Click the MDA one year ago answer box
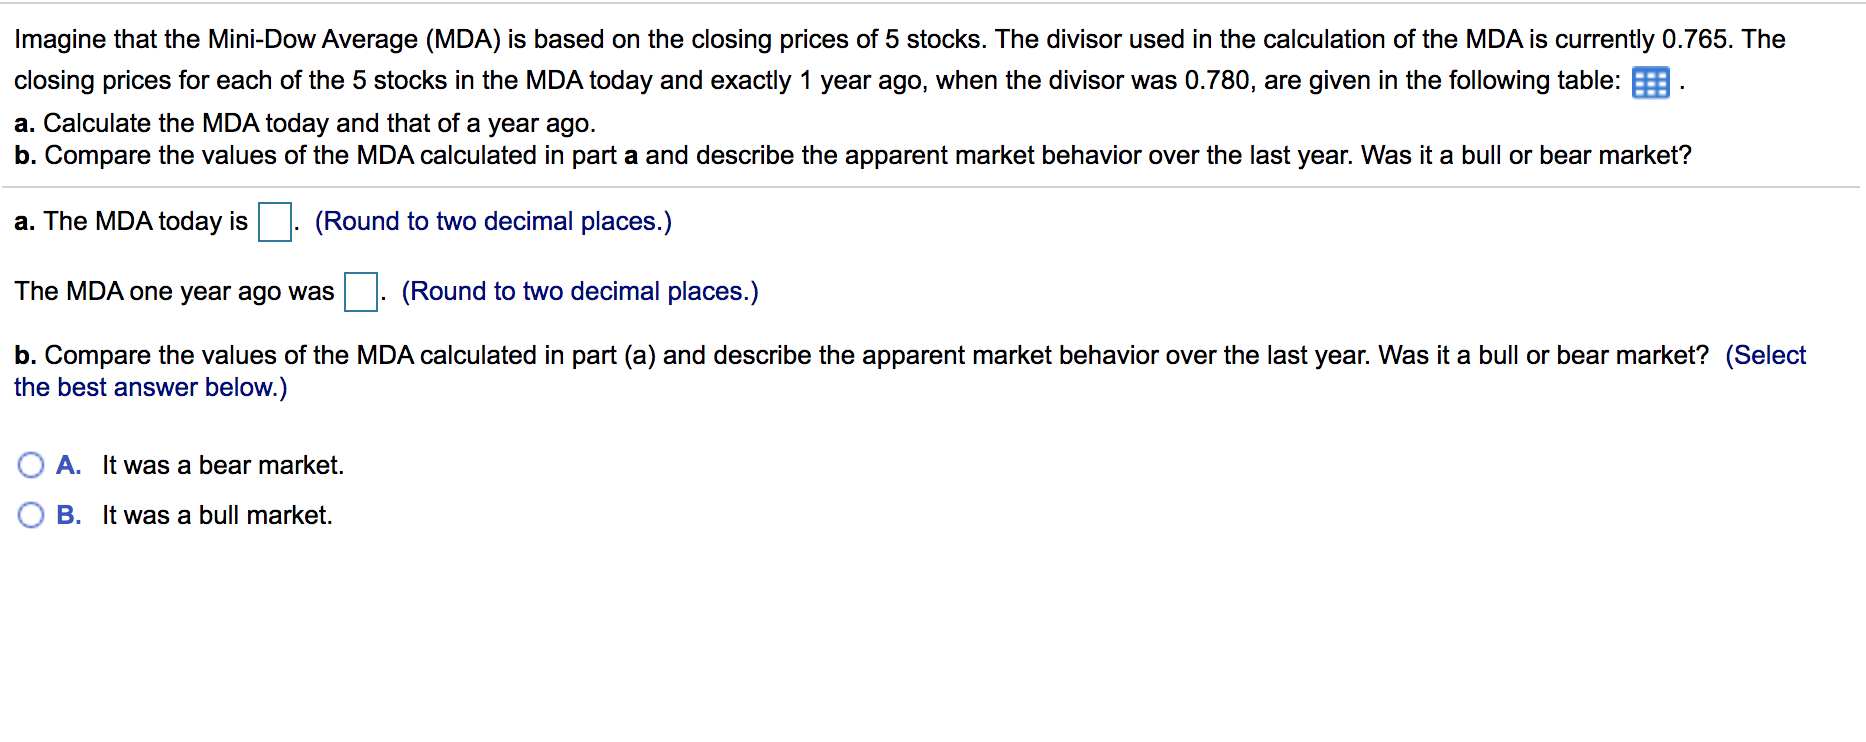 pyautogui.click(x=361, y=292)
